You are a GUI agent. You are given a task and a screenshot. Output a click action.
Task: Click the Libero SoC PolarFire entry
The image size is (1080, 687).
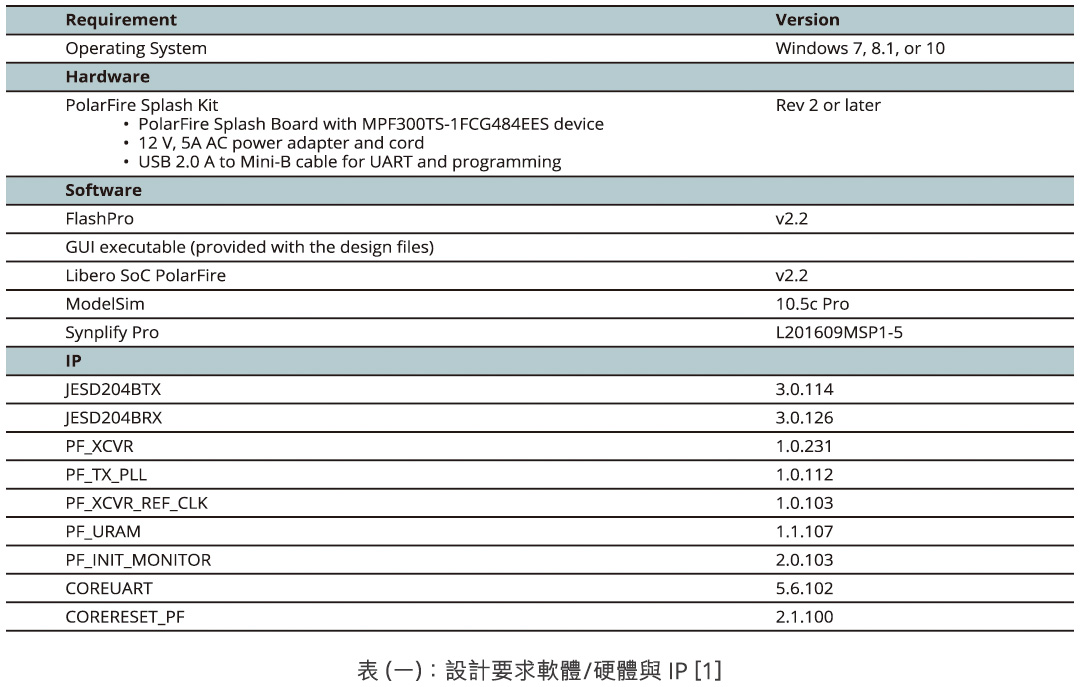pos(145,275)
